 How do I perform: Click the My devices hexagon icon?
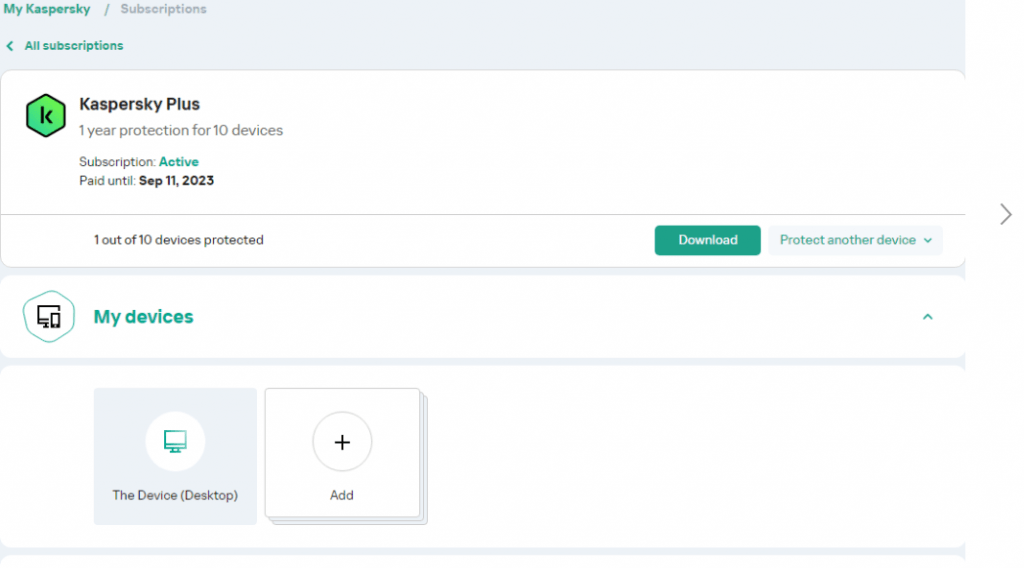pyautogui.click(x=49, y=317)
